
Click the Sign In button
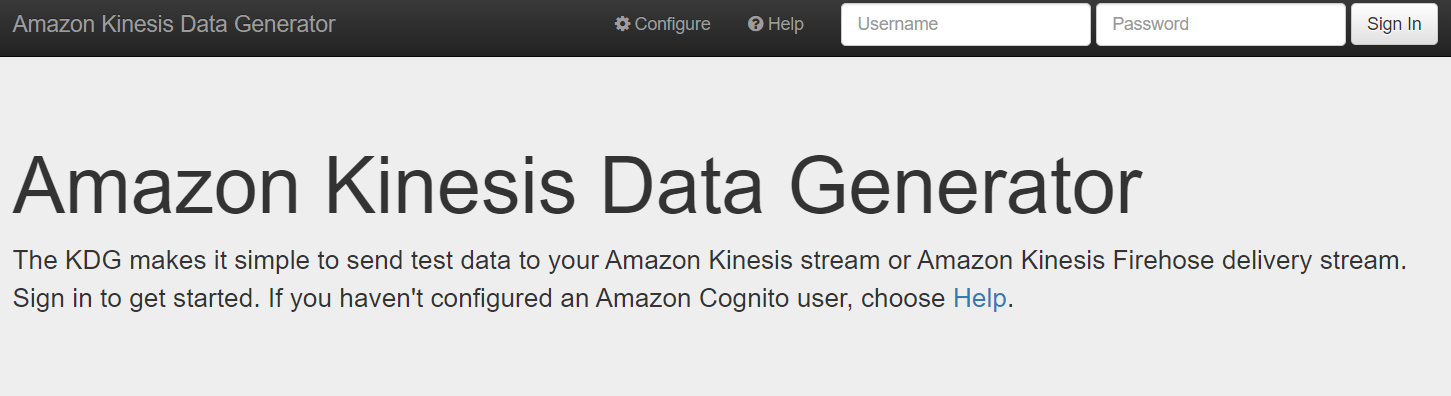click(x=1394, y=24)
